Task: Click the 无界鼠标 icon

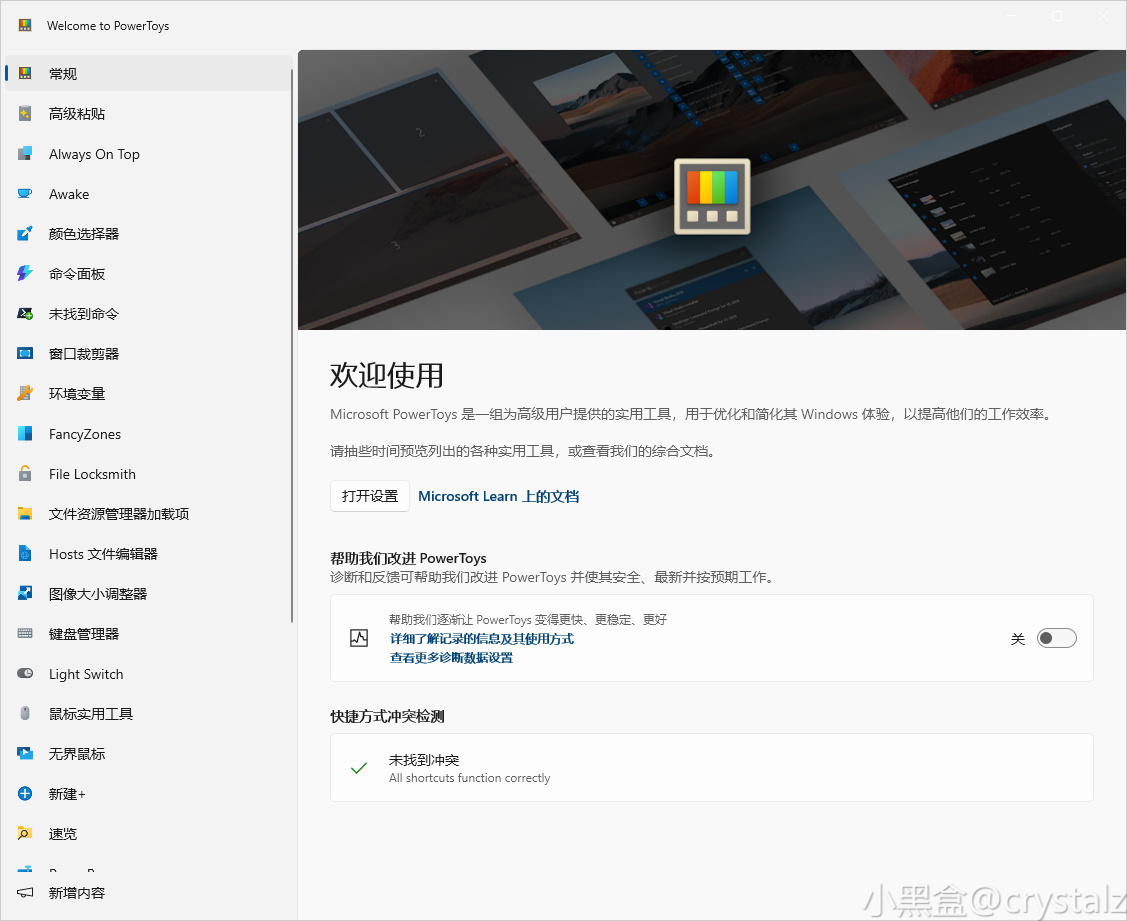Action: click(25, 754)
